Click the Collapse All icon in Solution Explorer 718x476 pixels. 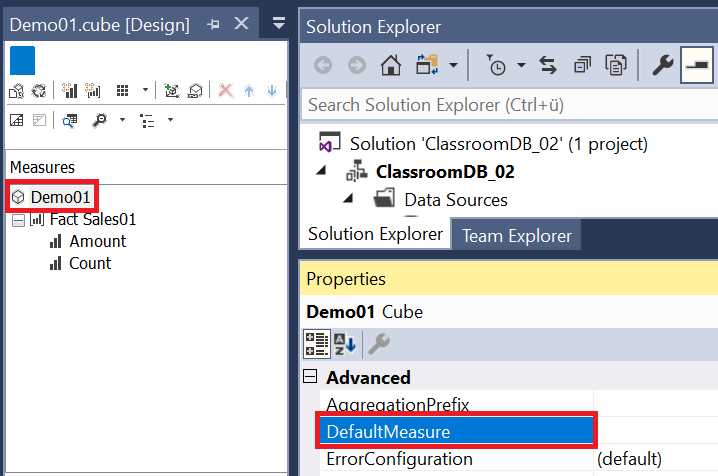coord(582,66)
